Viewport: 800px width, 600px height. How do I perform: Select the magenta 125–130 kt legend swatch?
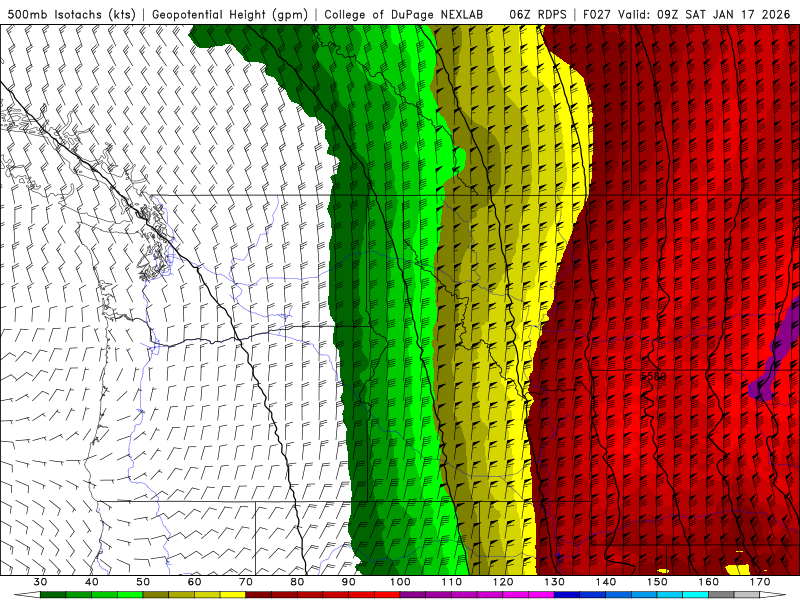(541, 594)
